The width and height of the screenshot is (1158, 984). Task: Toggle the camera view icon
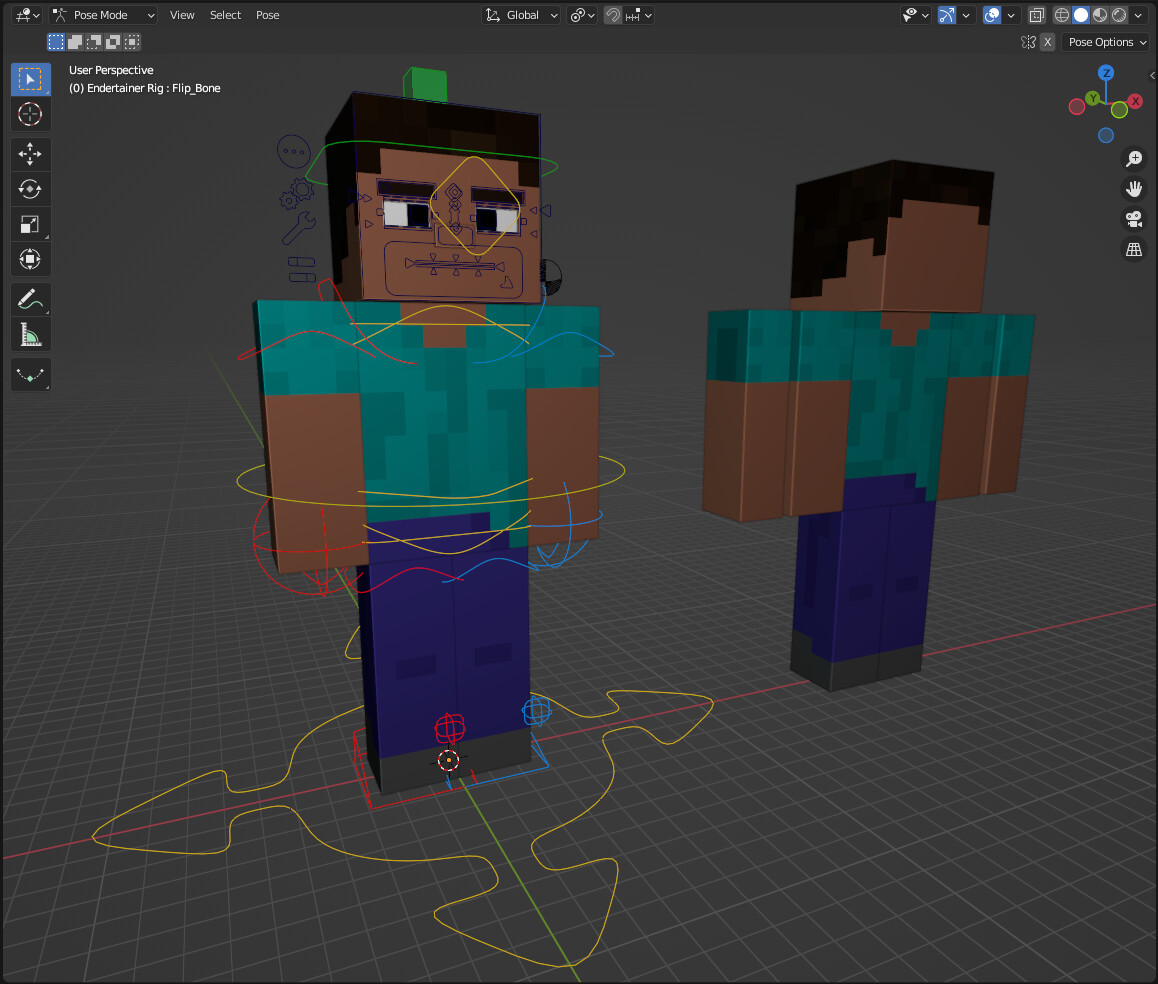1134,219
